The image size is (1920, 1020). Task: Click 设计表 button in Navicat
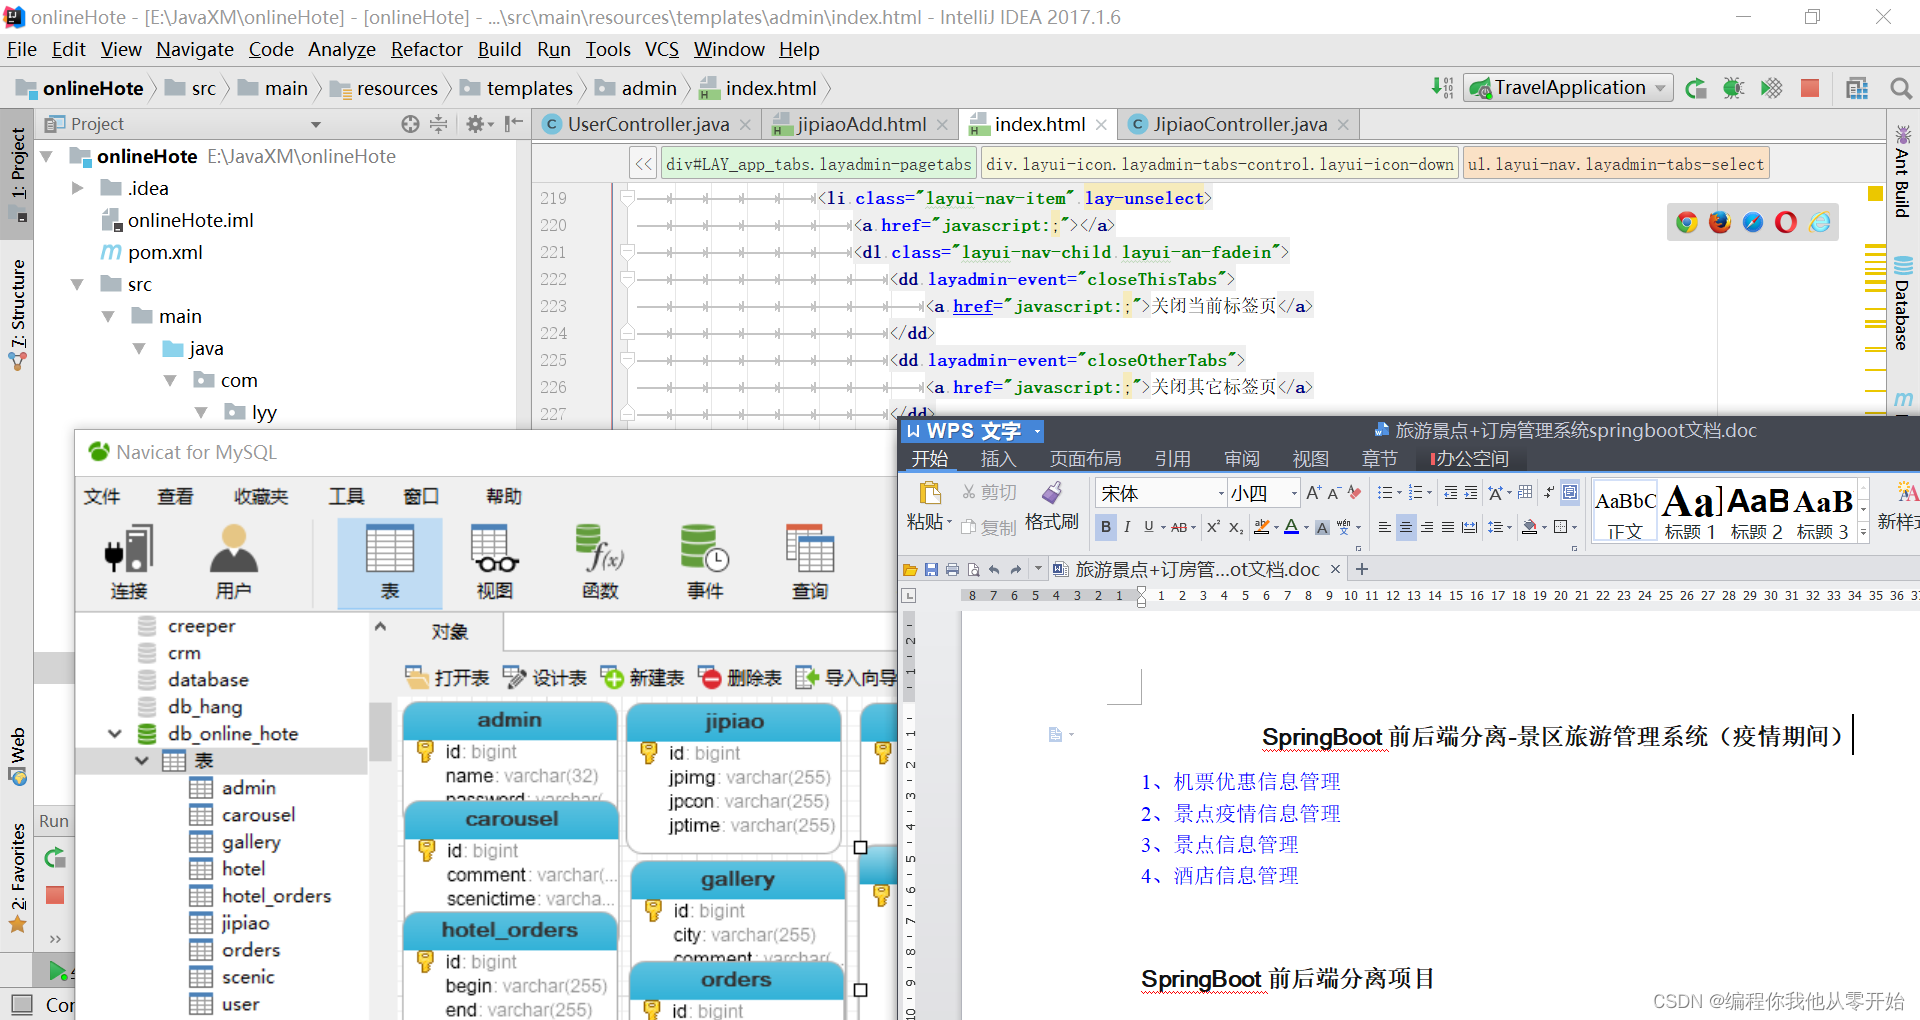coord(544,678)
